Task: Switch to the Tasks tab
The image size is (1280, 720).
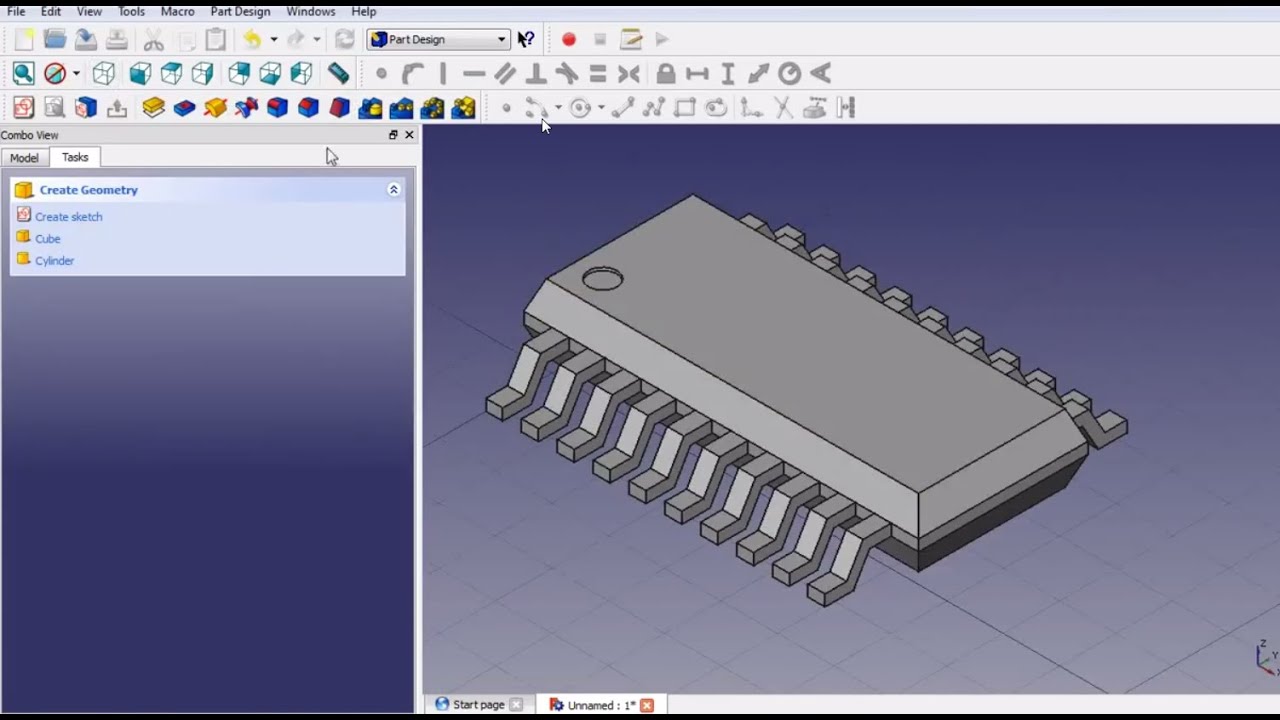Action: pos(75,157)
